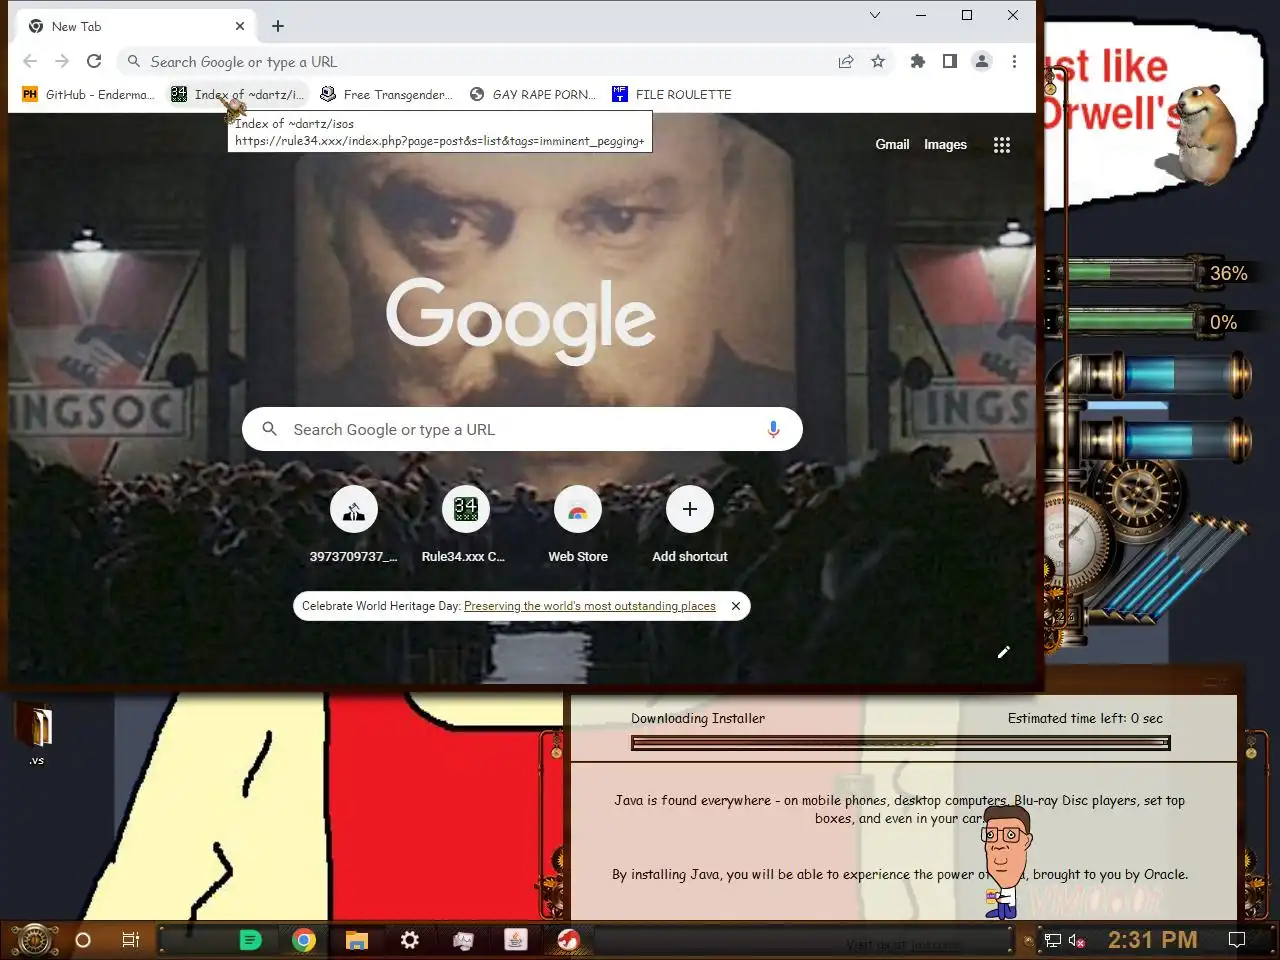Open the Google apps grid

(1002, 145)
